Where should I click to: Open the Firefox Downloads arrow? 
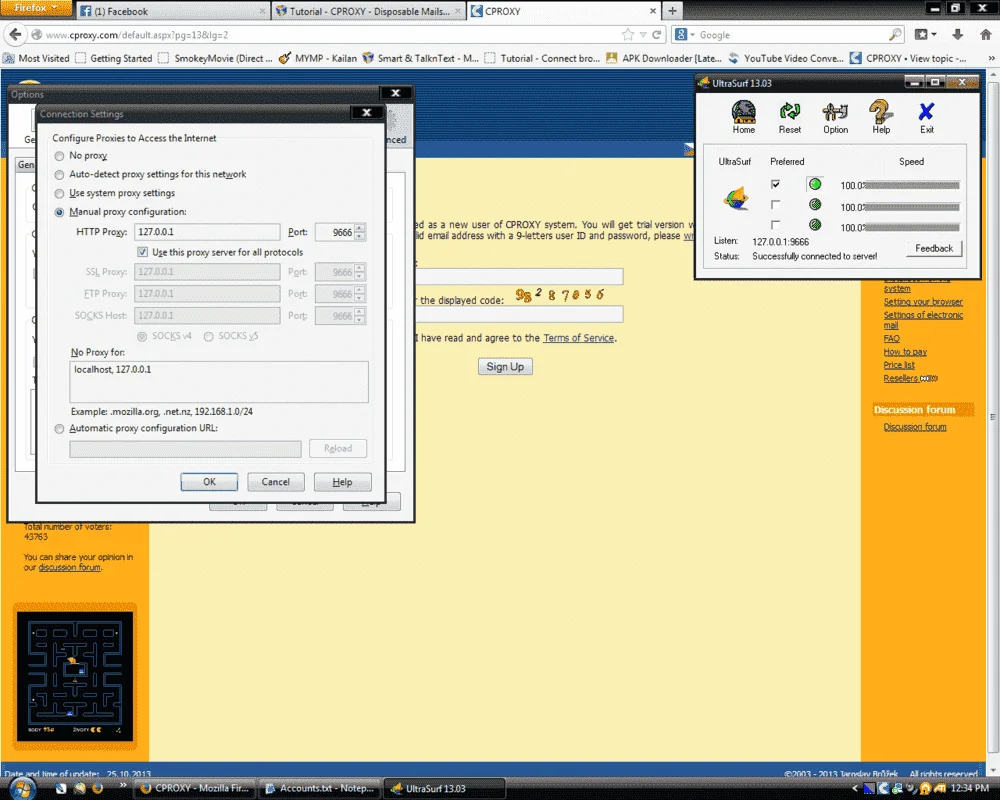pos(957,34)
